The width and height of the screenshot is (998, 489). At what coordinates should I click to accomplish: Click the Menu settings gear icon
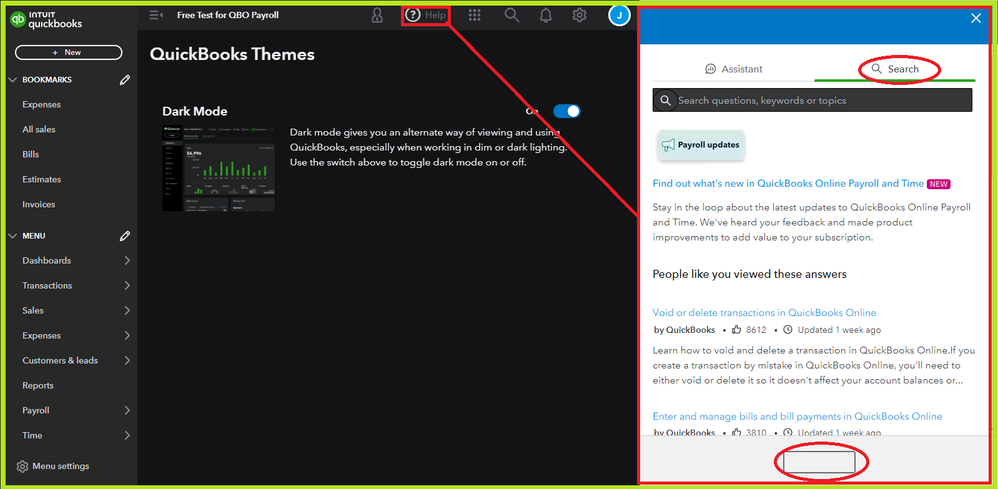click(22, 466)
